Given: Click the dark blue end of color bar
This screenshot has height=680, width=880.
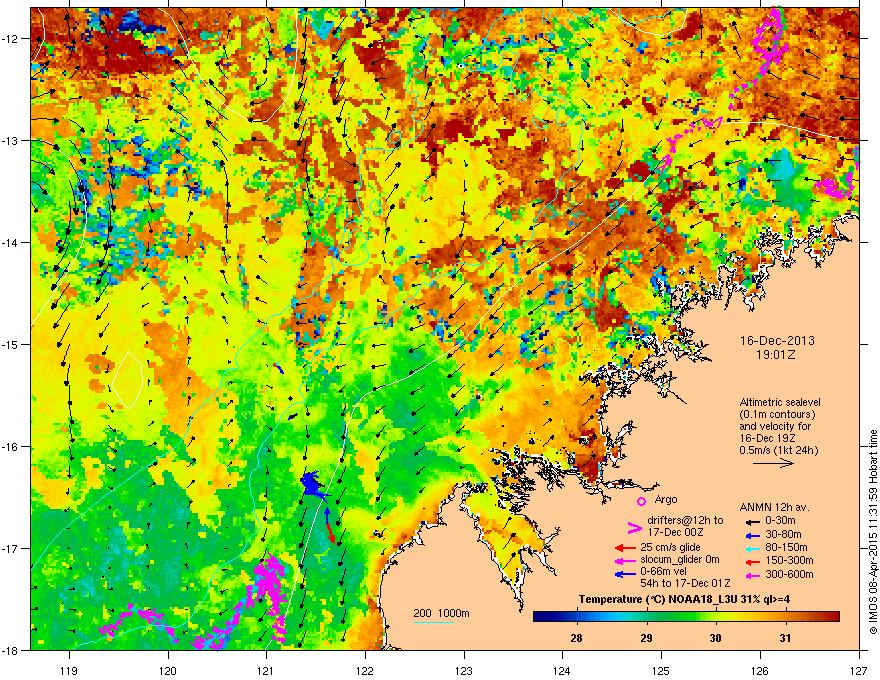Looking at the screenshot, I should (x=539, y=617).
